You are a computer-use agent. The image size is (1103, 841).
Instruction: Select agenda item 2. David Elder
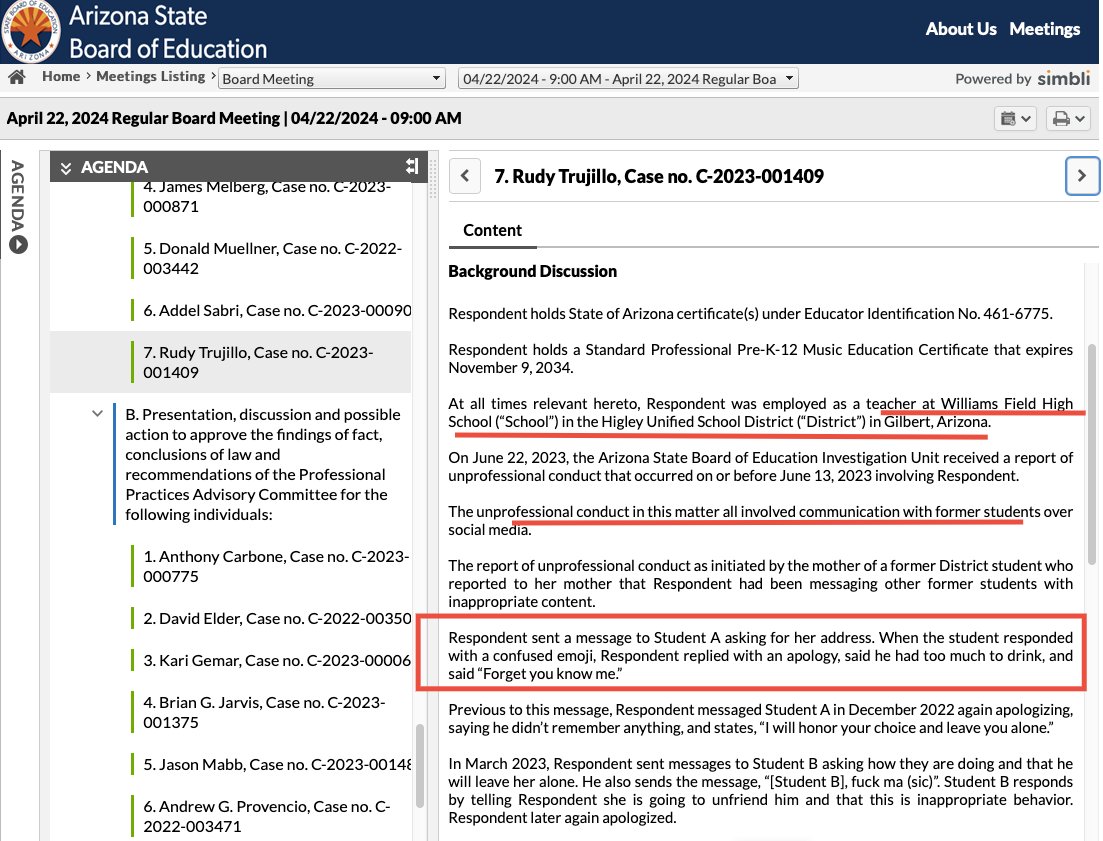click(277, 618)
